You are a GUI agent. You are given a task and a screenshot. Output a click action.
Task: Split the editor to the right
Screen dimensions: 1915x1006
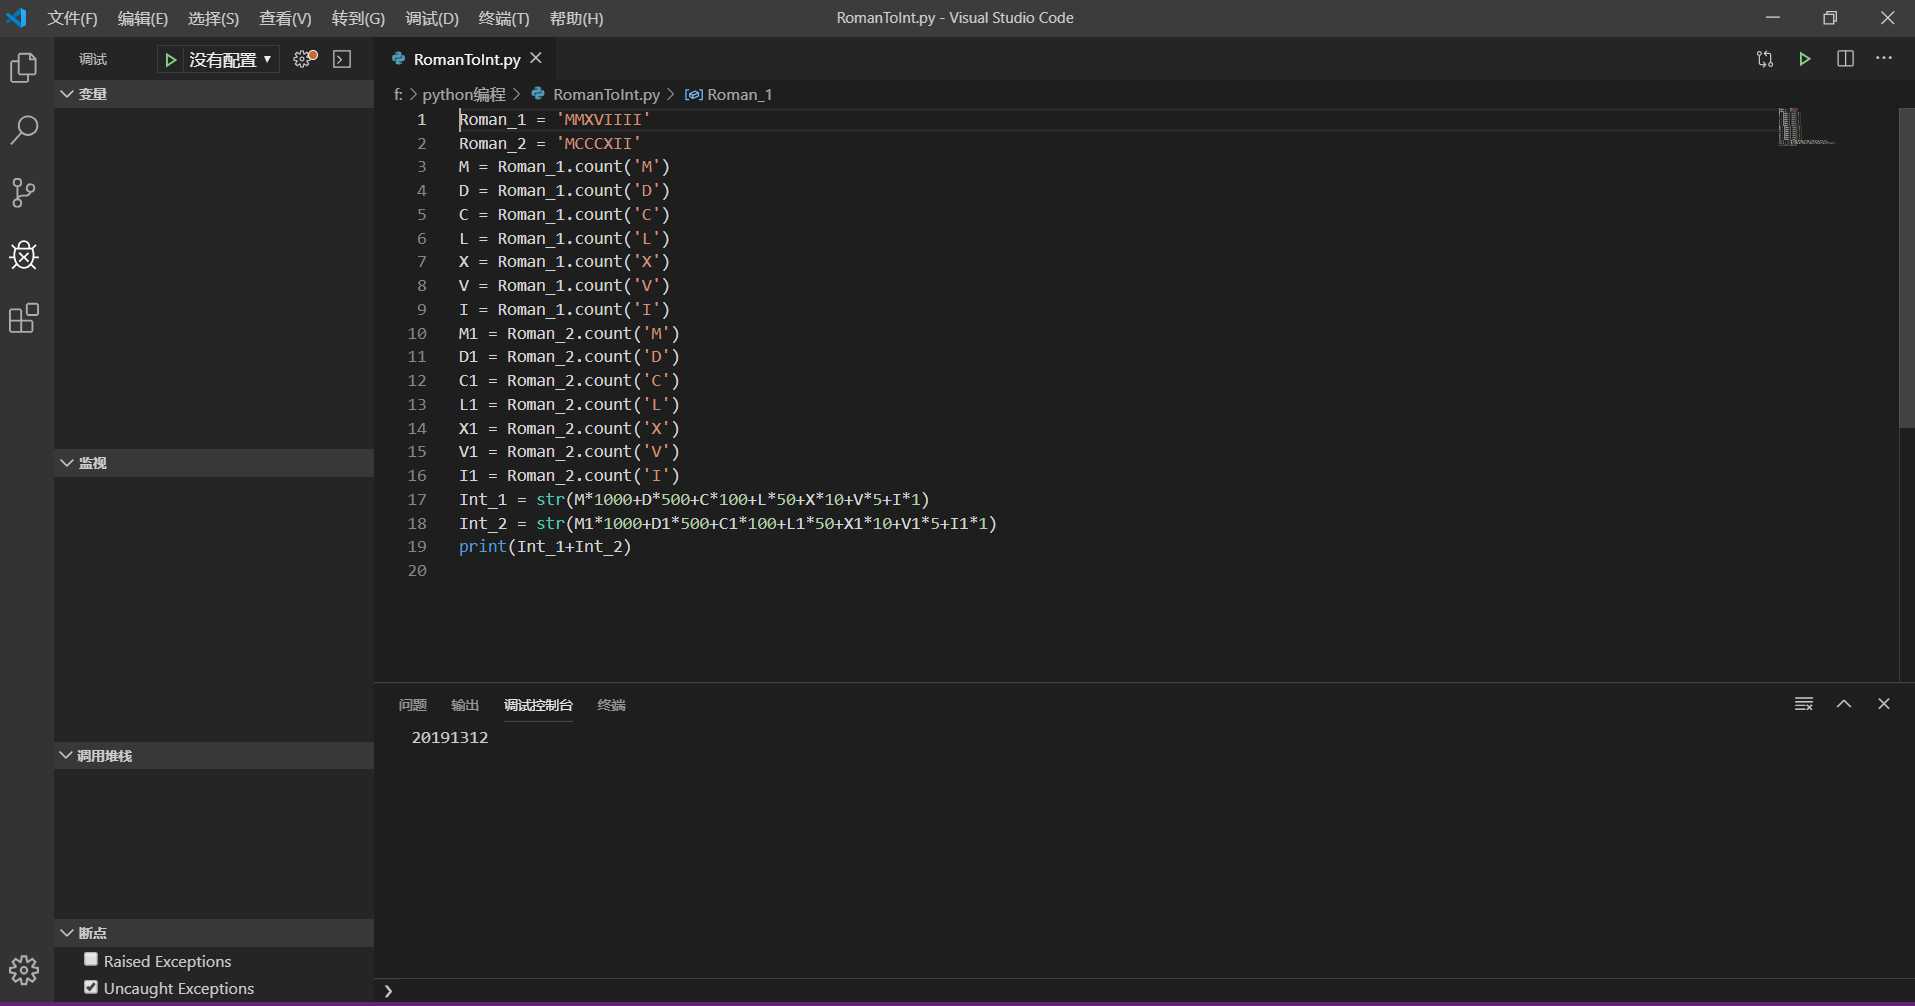(1845, 59)
